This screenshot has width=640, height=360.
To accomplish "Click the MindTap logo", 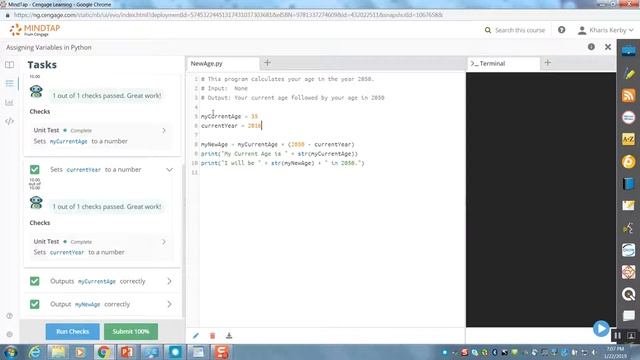I will (x=35, y=29).
